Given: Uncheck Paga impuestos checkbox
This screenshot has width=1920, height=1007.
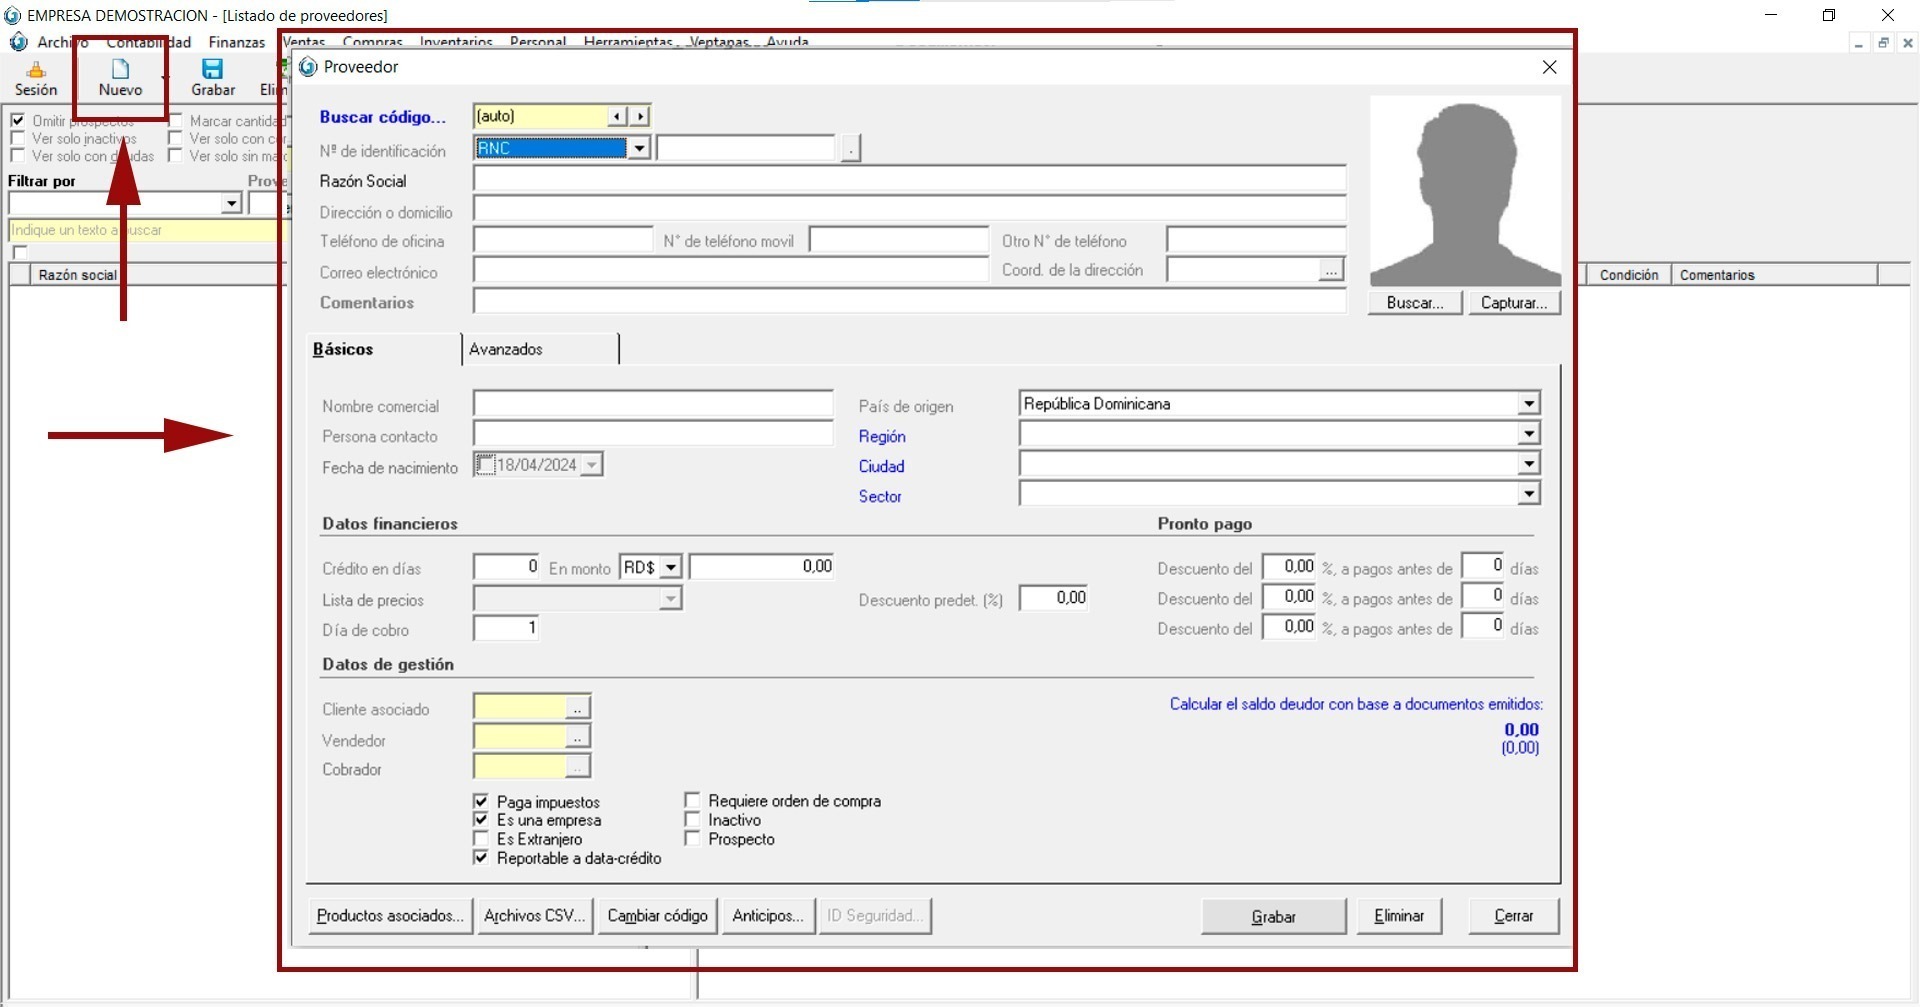Looking at the screenshot, I should (x=482, y=802).
